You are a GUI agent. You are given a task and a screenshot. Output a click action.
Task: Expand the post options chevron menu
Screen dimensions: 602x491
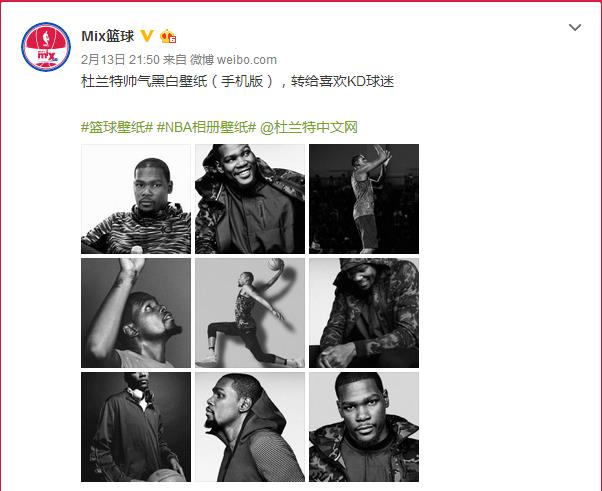(x=574, y=27)
